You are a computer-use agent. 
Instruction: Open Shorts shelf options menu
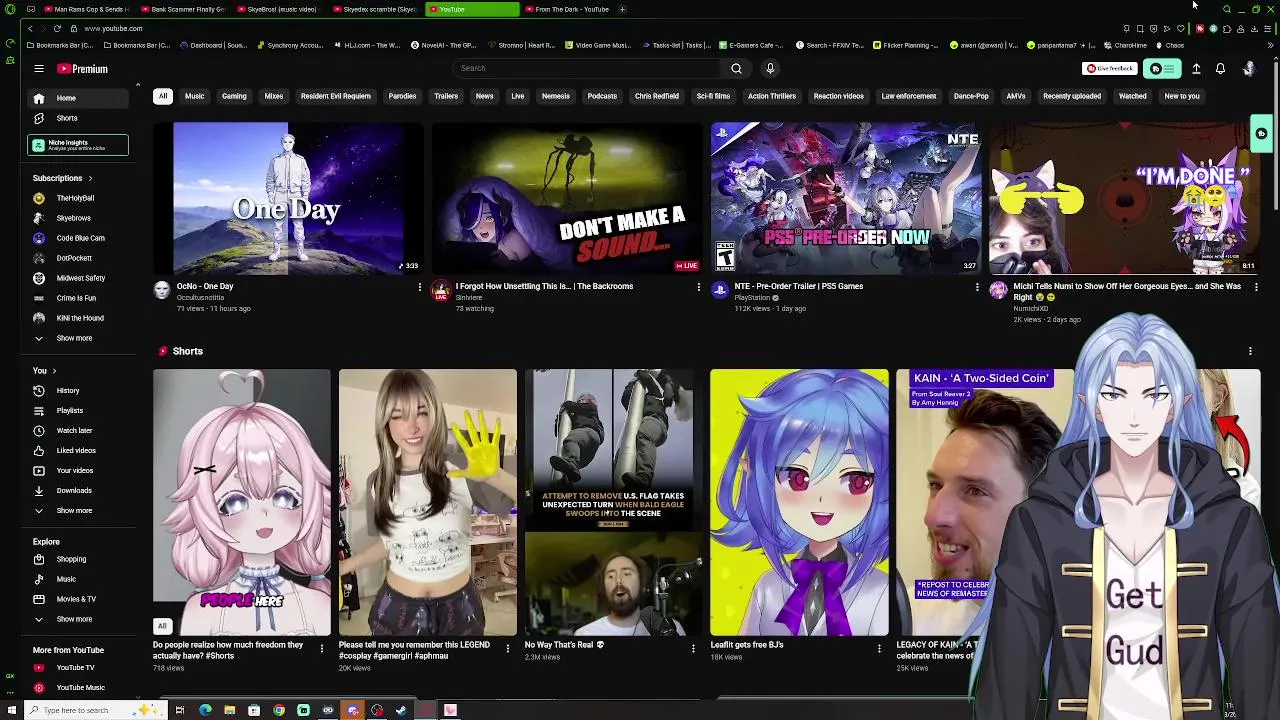pyautogui.click(x=1250, y=351)
